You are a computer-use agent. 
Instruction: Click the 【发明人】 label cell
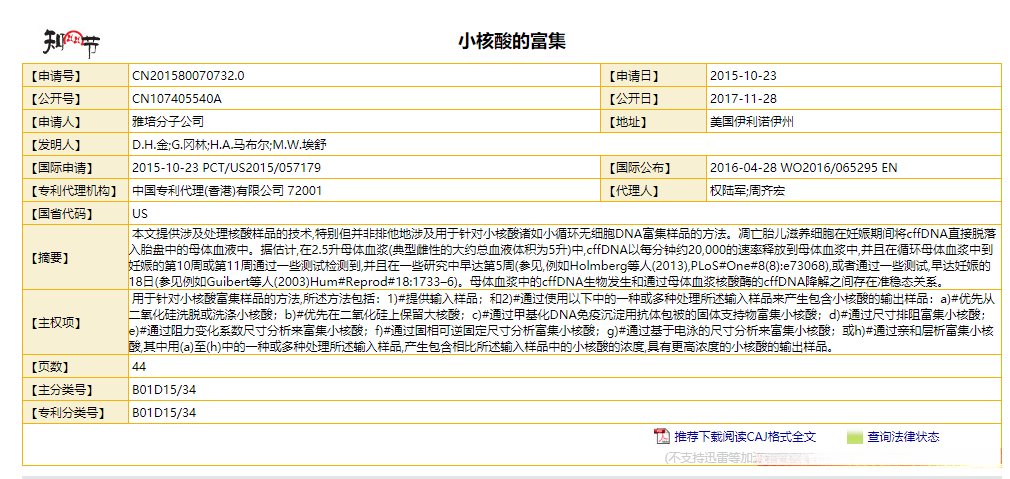pos(75,144)
